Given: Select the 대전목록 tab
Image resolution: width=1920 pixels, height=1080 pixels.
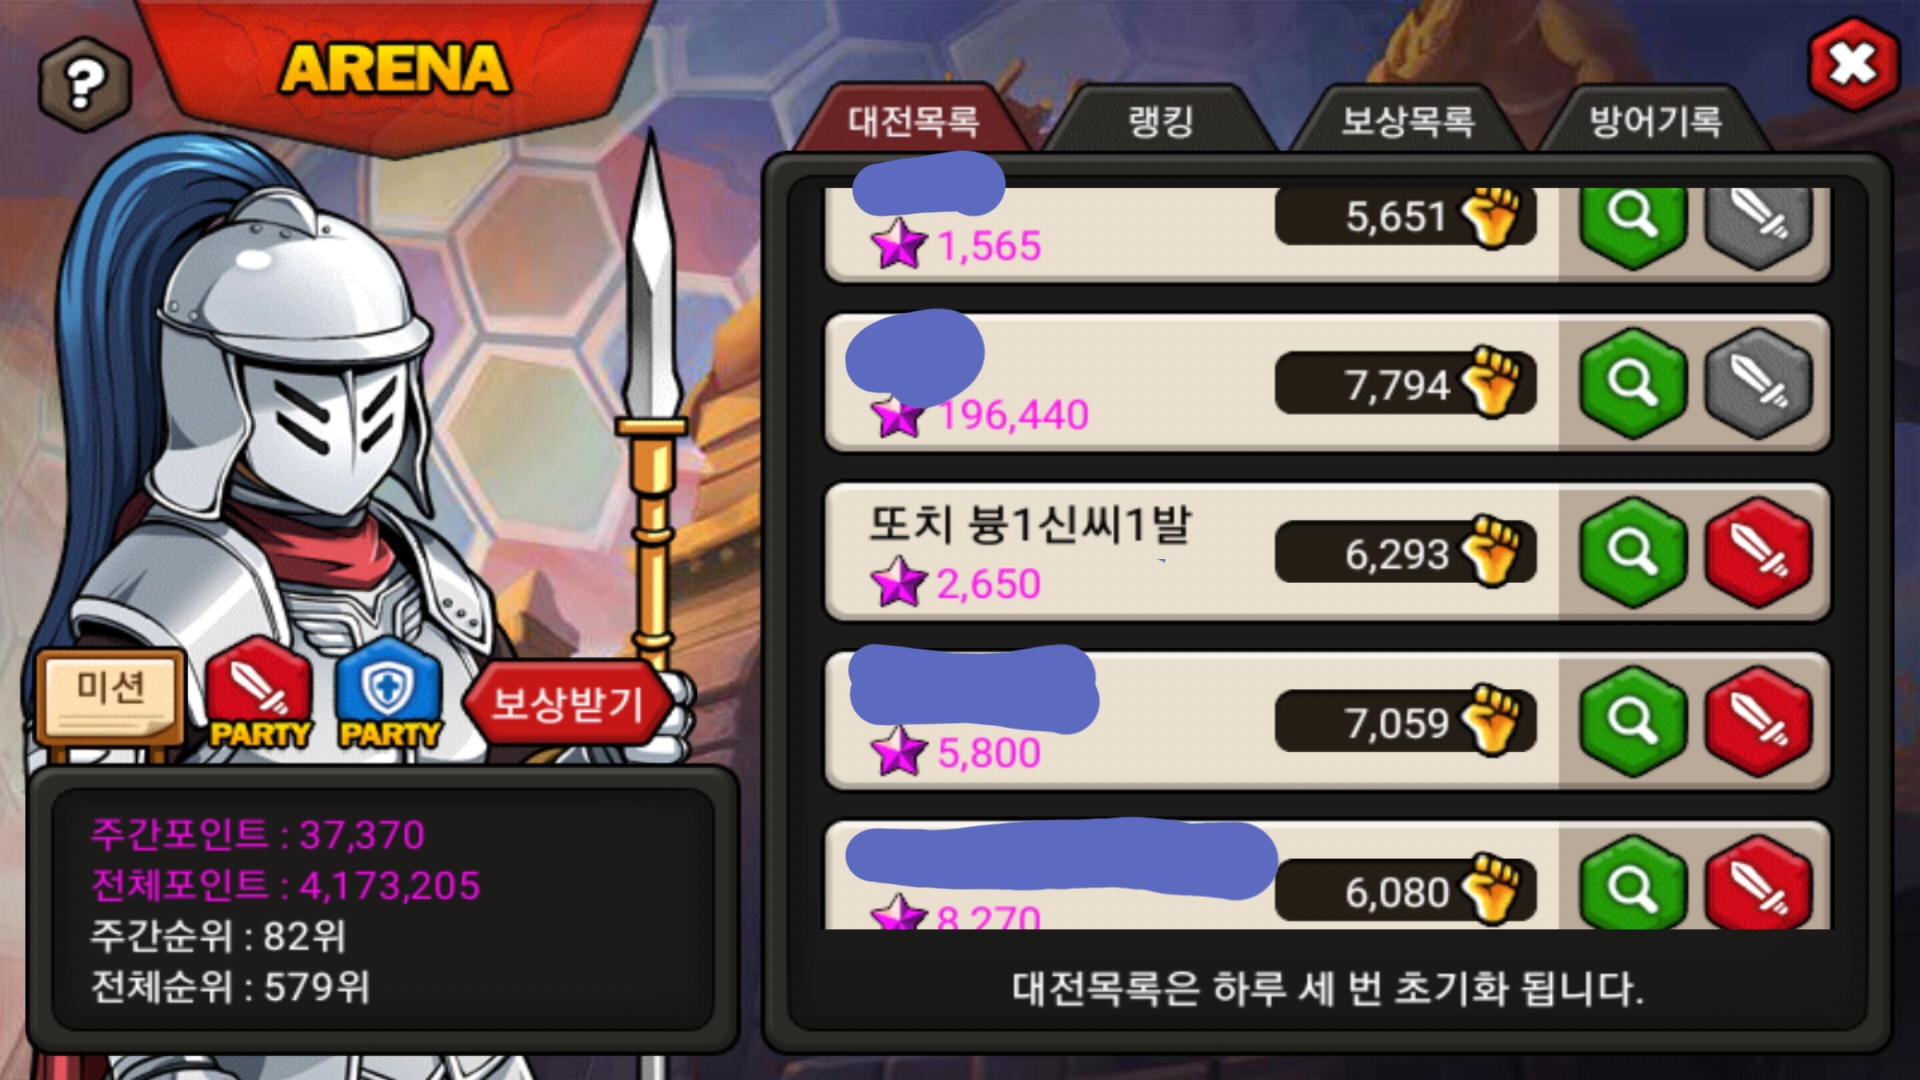Looking at the screenshot, I should pos(913,121).
